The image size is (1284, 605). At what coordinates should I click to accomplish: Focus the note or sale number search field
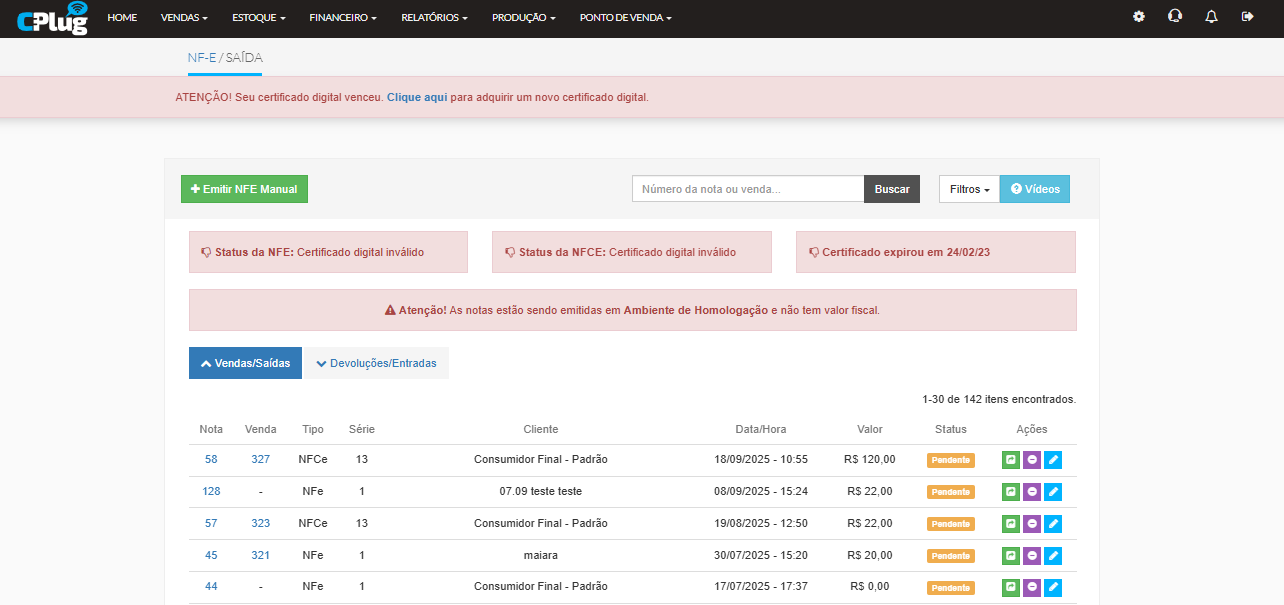[x=747, y=189]
